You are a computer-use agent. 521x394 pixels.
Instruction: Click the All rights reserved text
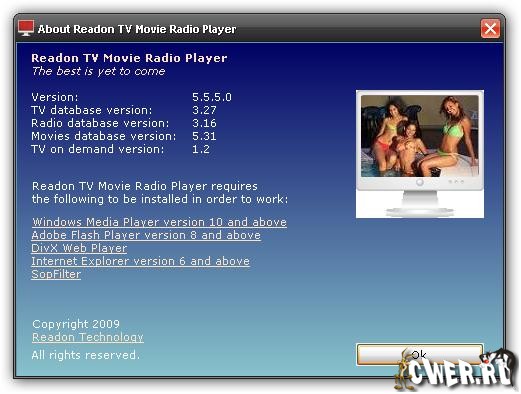tap(85, 355)
